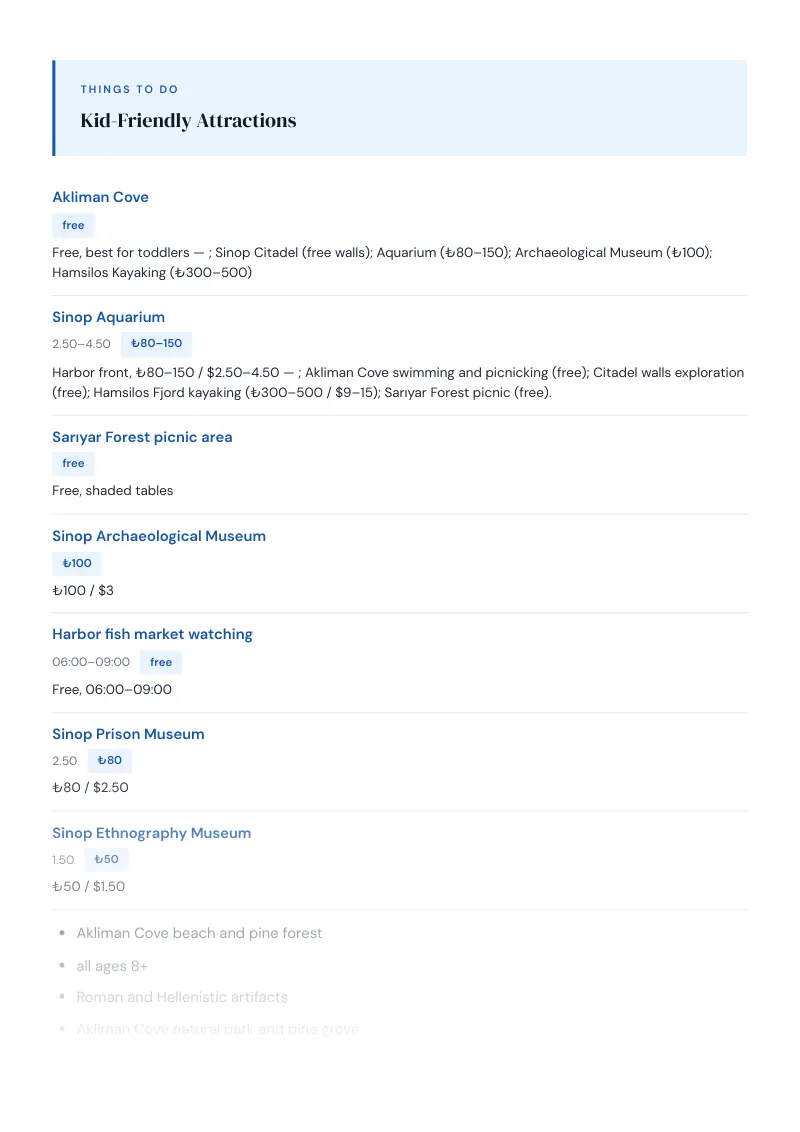Open Sinop Archaeological Museum heading
Screen dimensions: 800x1132
point(159,536)
